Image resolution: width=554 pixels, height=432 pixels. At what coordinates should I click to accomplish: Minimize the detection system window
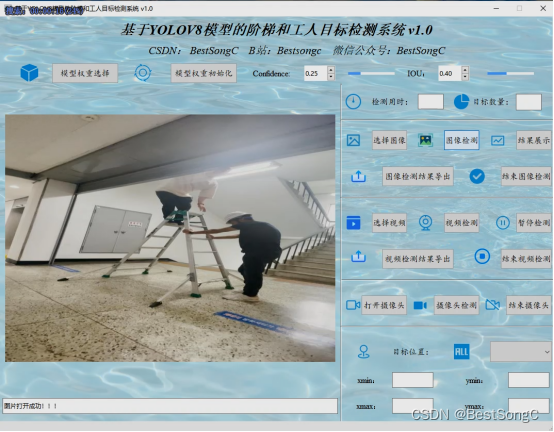[x=496, y=8]
